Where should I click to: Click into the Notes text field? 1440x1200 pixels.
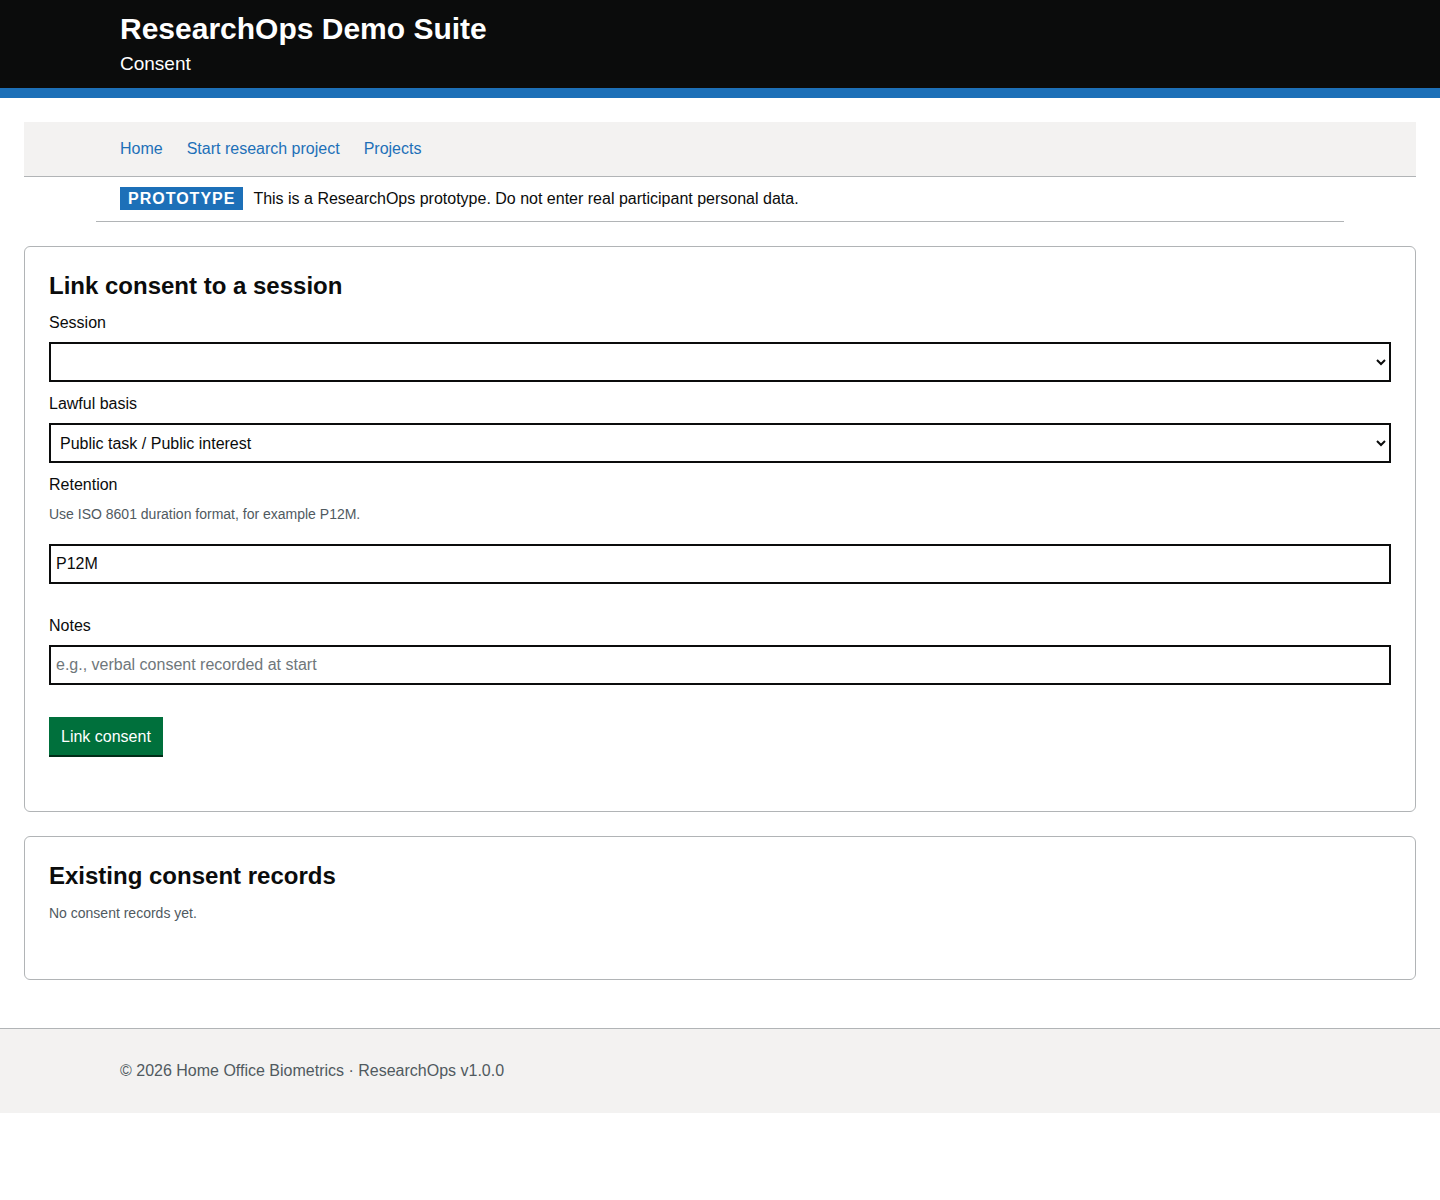719,665
